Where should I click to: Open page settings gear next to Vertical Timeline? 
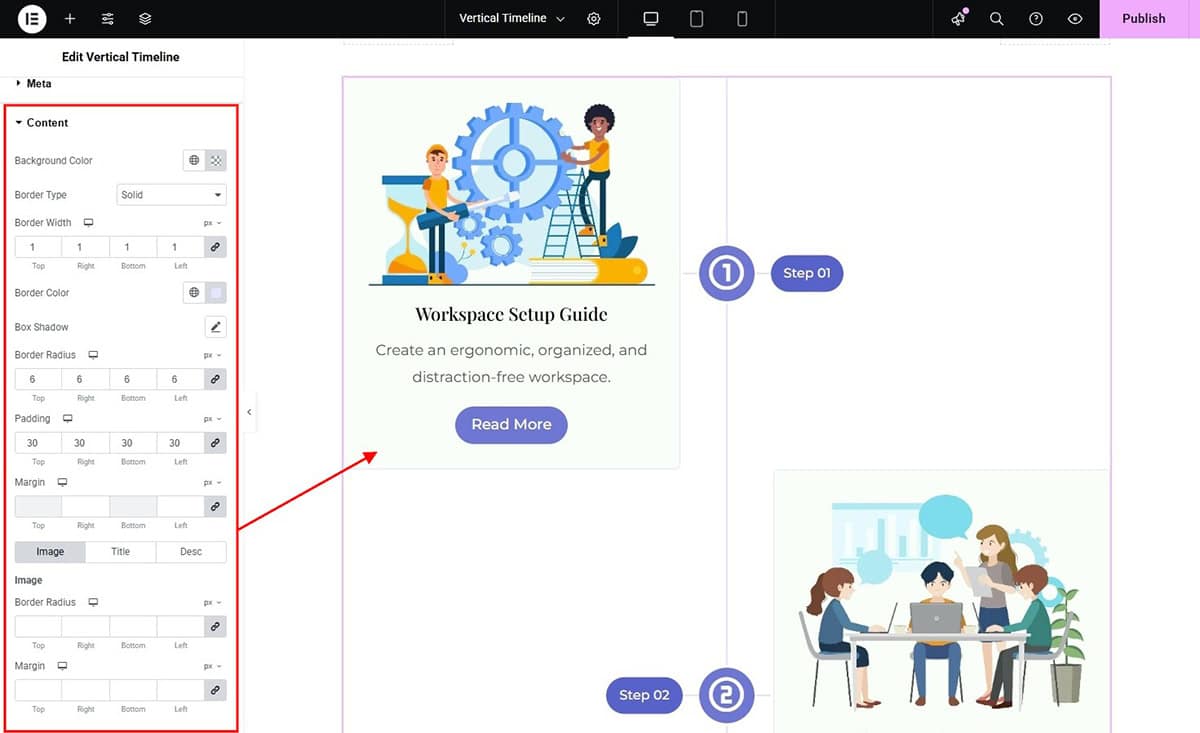(594, 19)
